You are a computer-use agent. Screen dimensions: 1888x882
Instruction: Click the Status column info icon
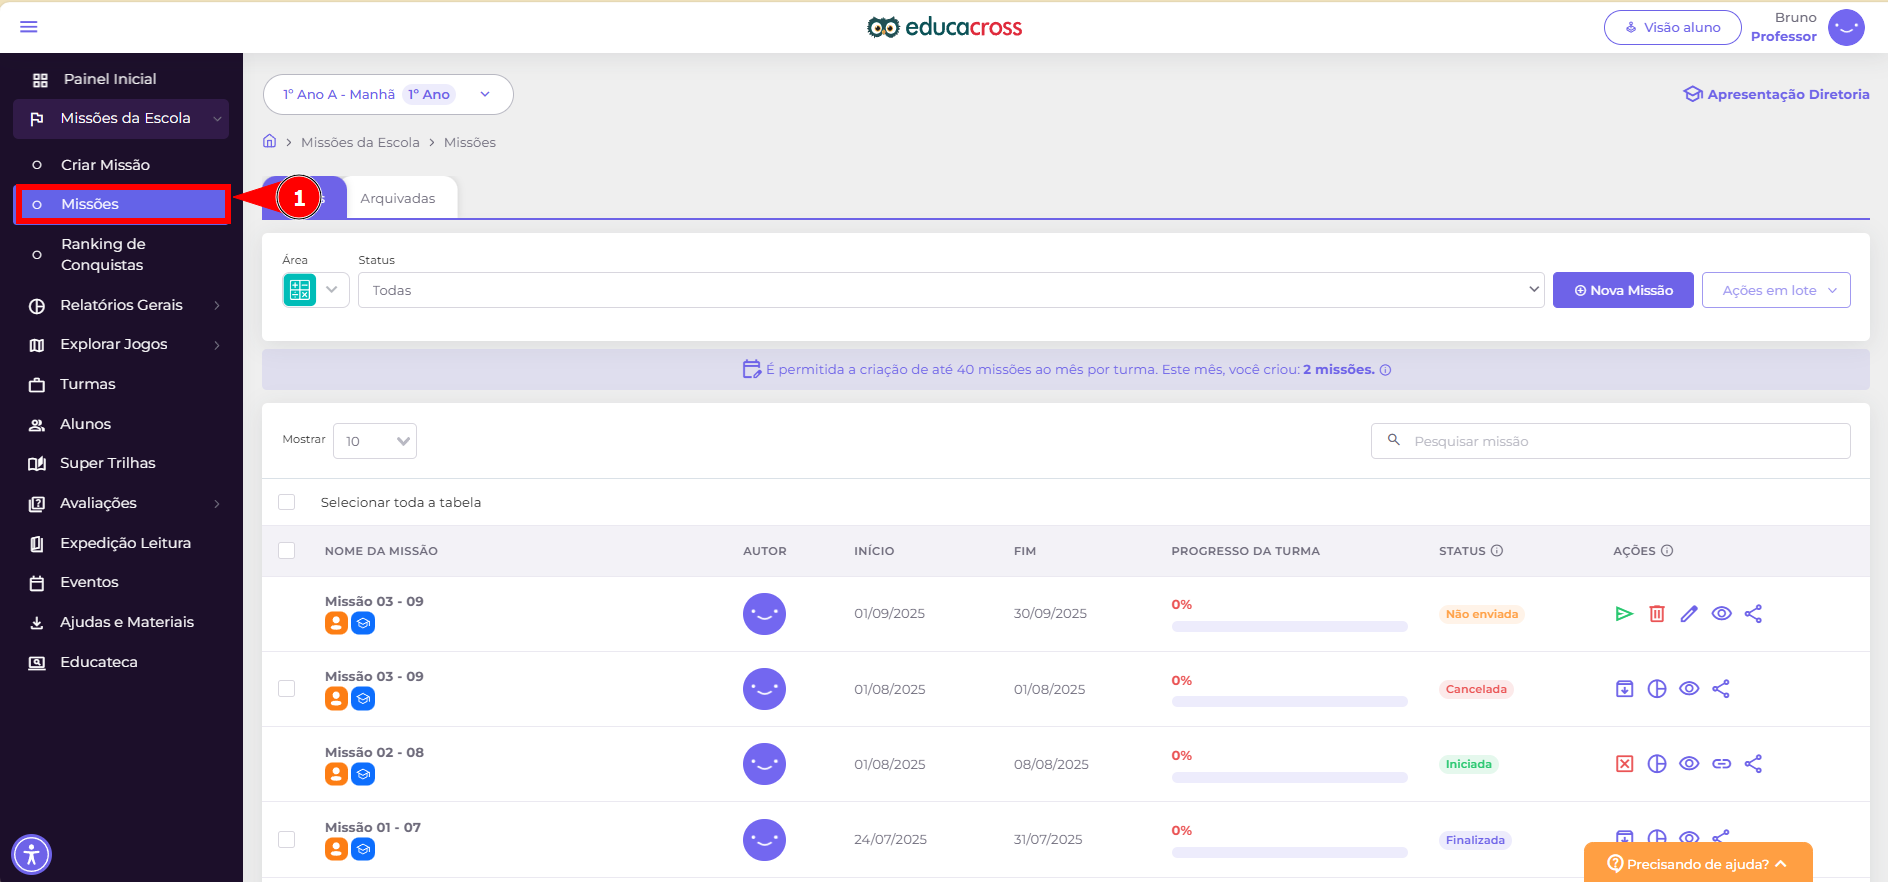(1497, 551)
